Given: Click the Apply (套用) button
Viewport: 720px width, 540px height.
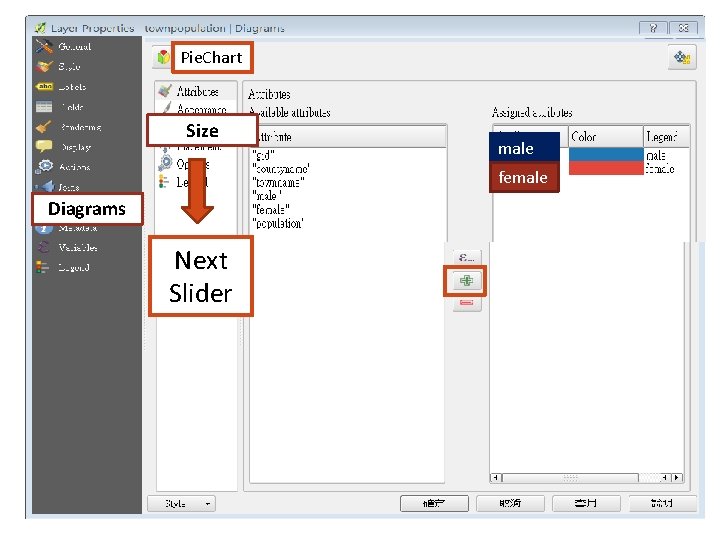Looking at the screenshot, I should pyautogui.click(x=586, y=503).
